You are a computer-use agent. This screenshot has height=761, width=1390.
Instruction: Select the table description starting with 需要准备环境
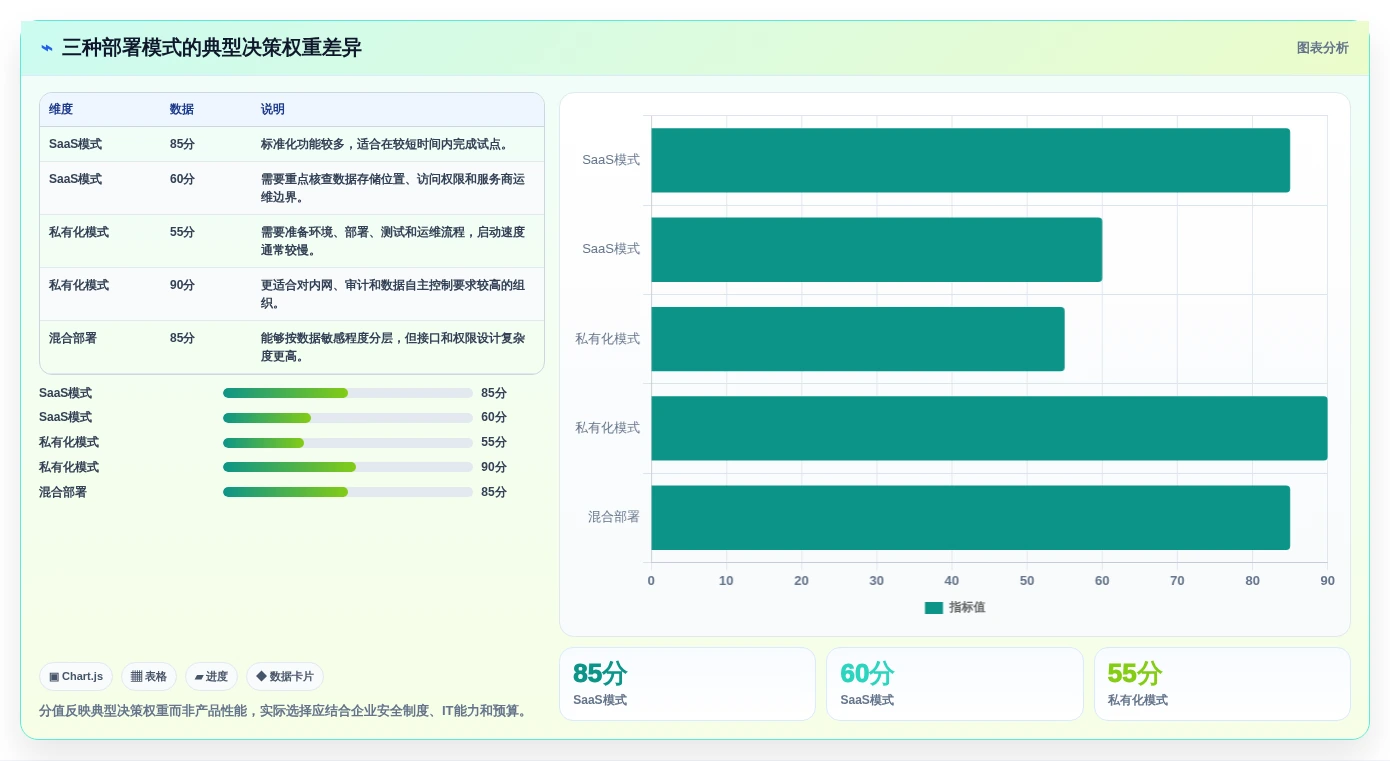click(393, 241)
